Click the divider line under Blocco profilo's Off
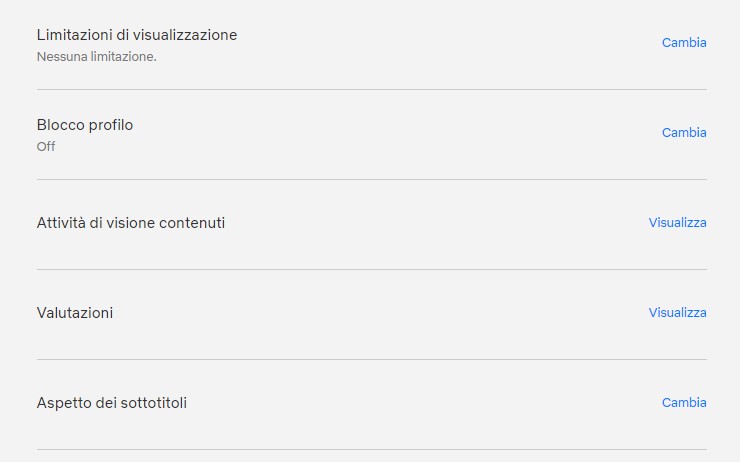 pos(371,179)
